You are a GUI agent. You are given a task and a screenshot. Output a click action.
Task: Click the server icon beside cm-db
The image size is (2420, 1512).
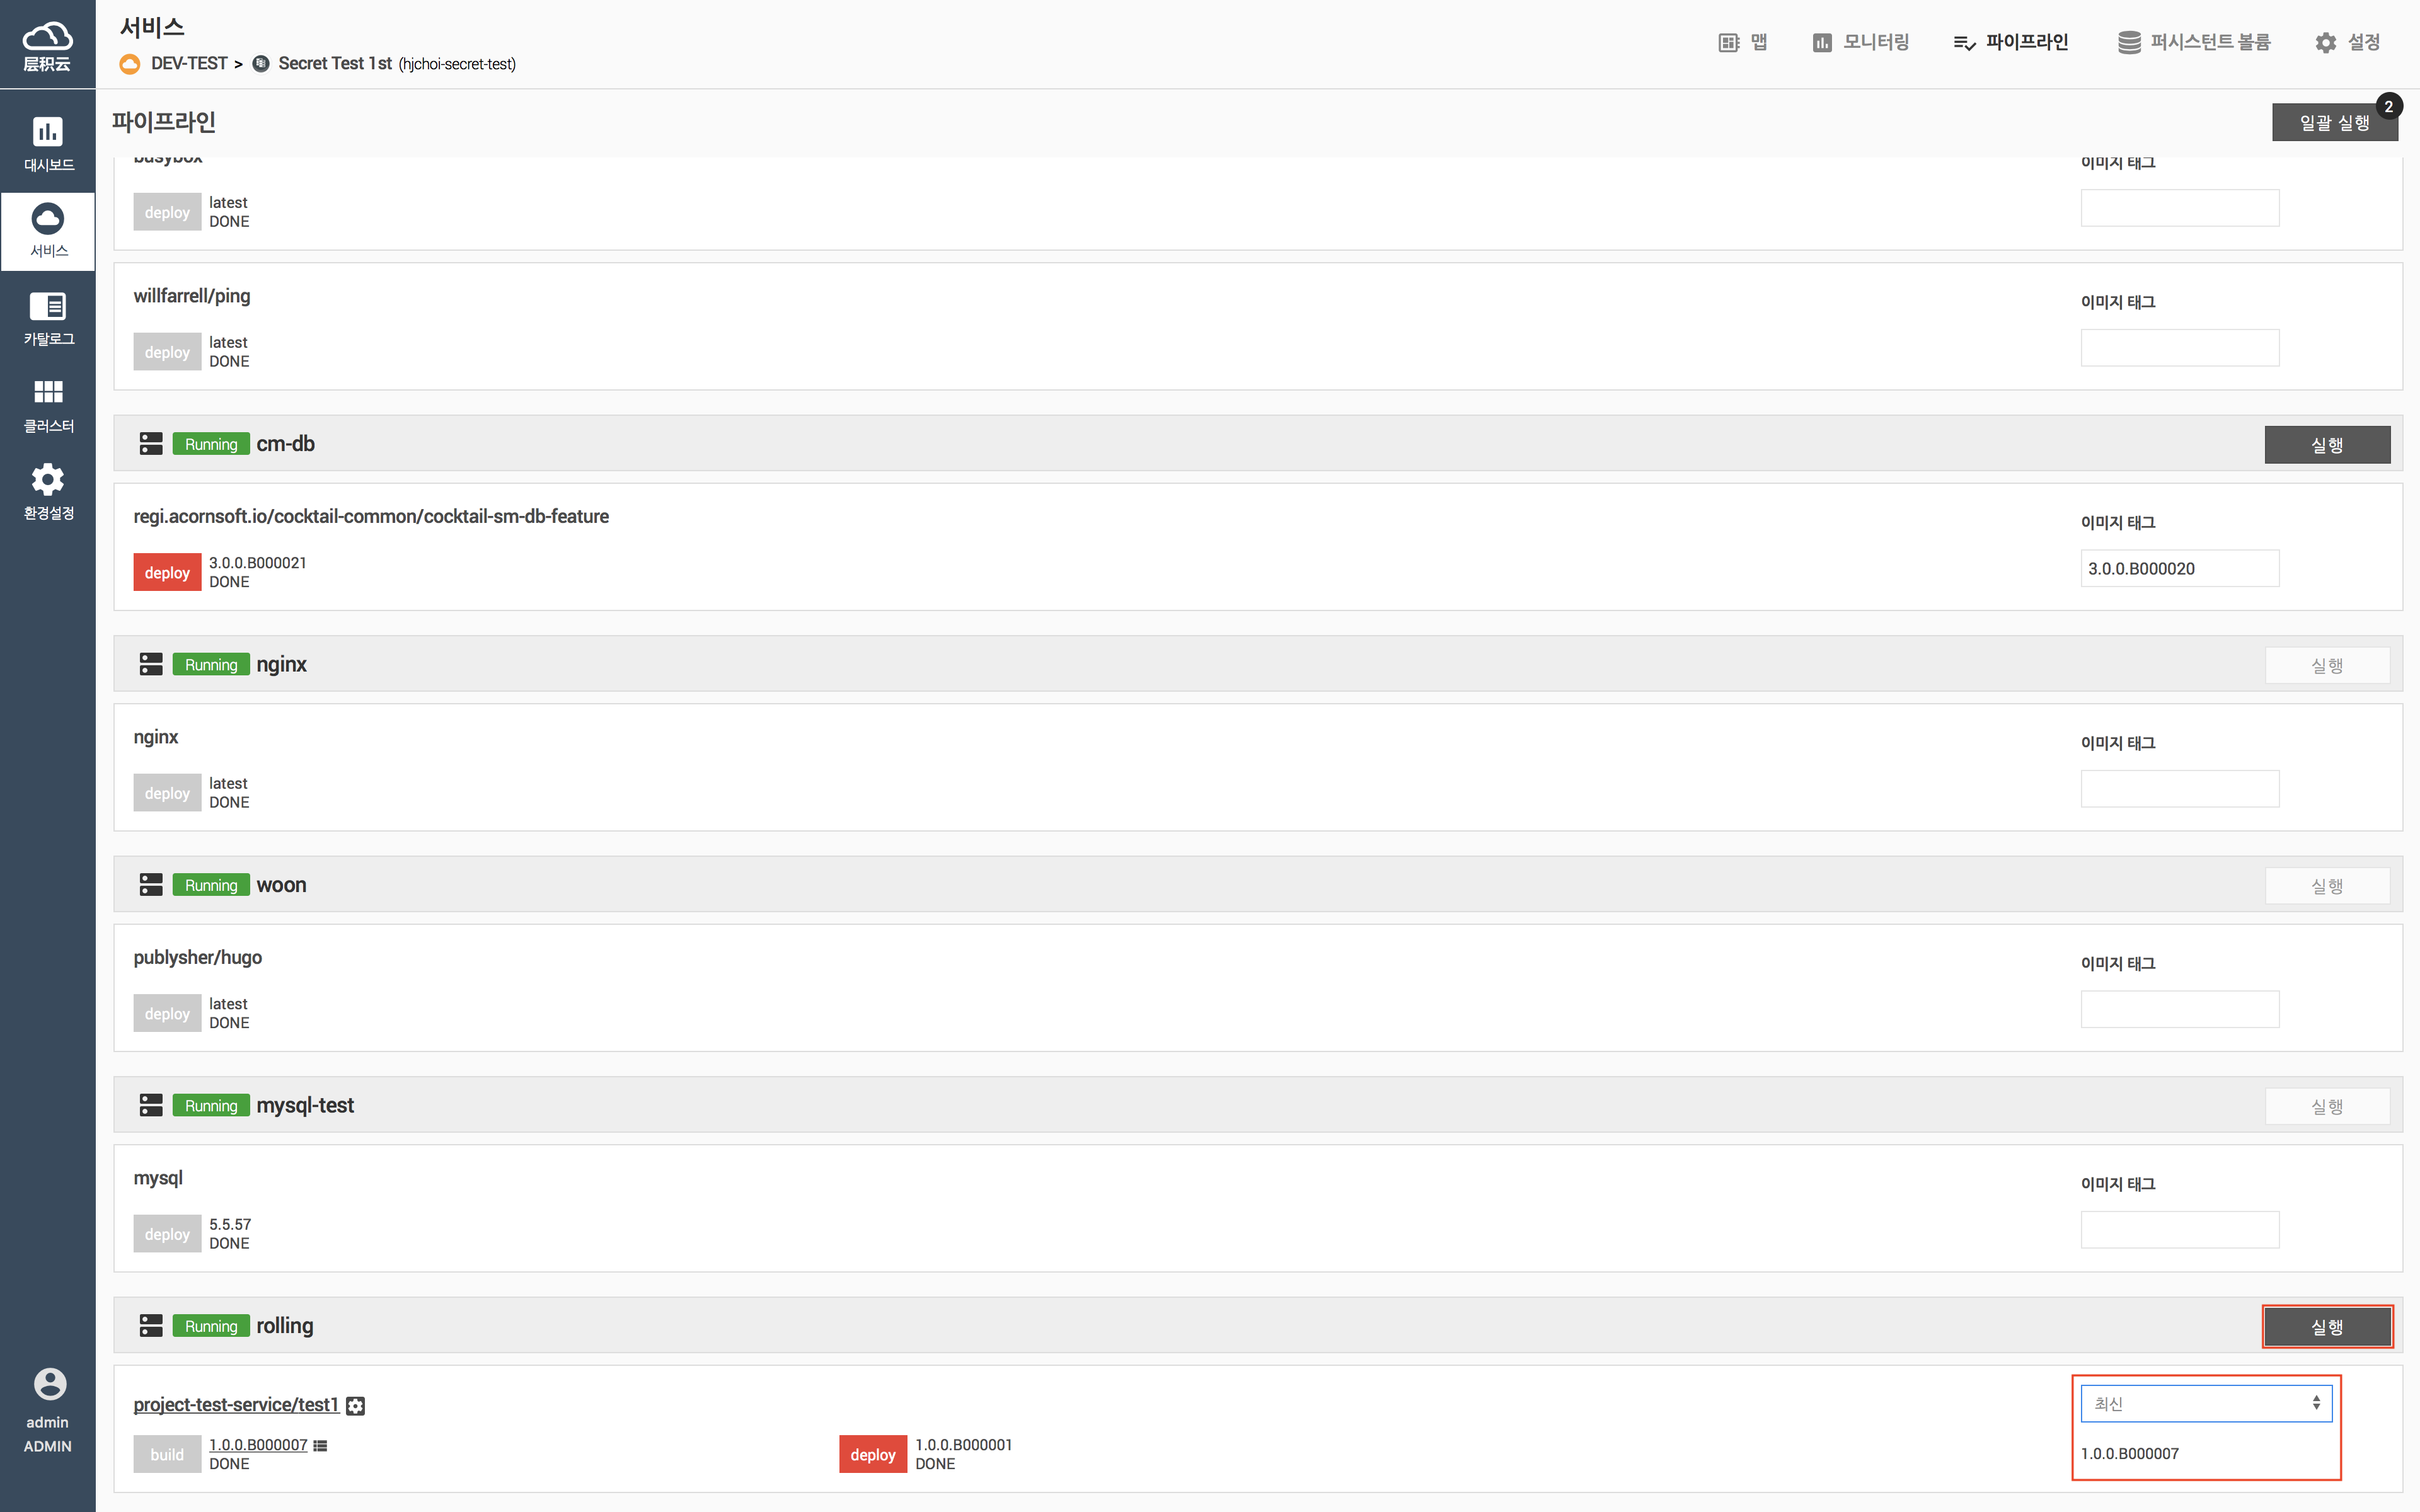tap(151, 444)
